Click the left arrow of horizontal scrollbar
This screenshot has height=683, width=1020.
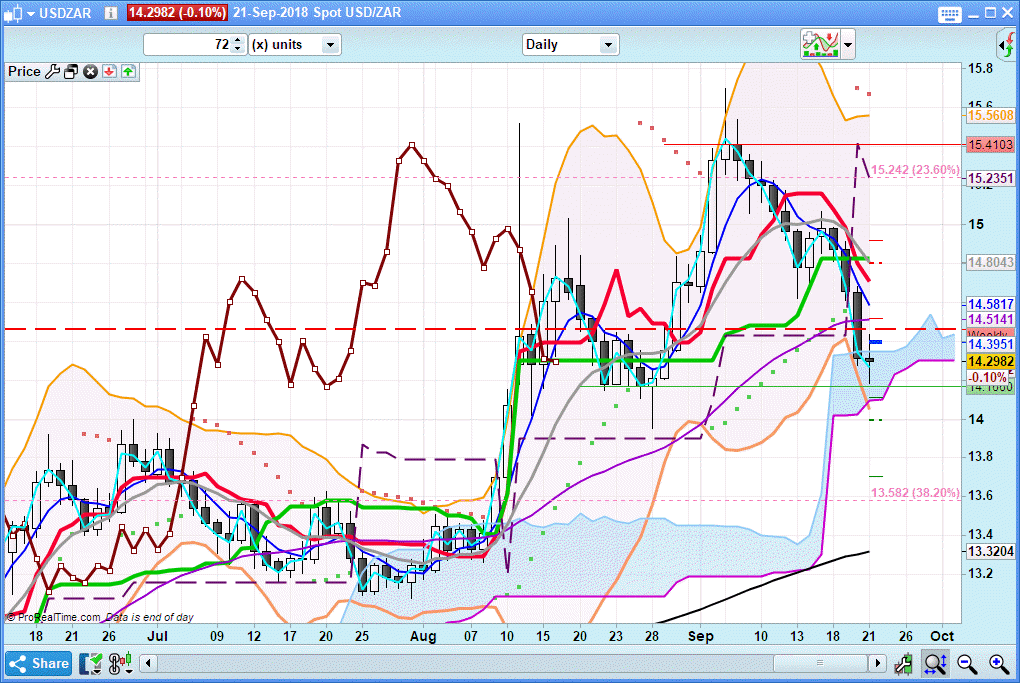pyautogui.click(x=149, y=663)
